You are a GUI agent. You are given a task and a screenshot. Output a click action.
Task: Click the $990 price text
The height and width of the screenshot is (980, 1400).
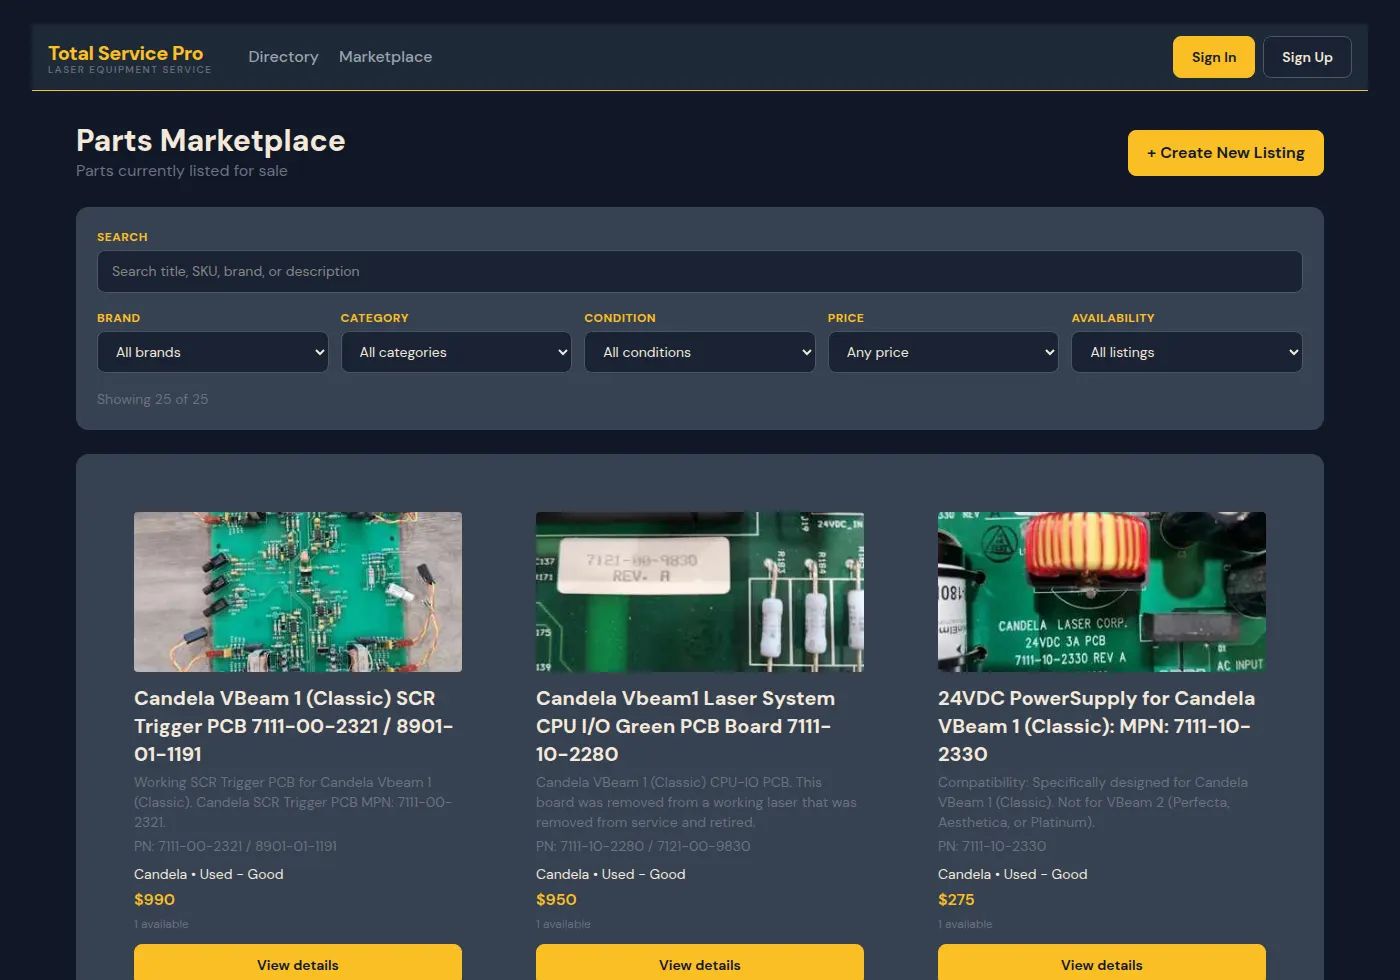point(154,900)
